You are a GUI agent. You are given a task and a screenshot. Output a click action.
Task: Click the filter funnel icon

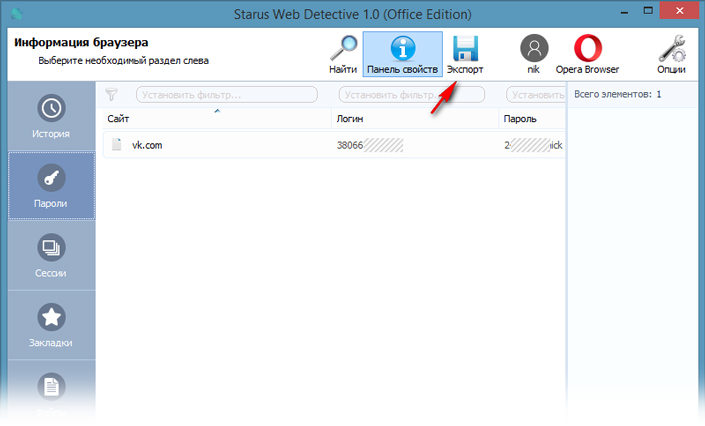point(111,94)
